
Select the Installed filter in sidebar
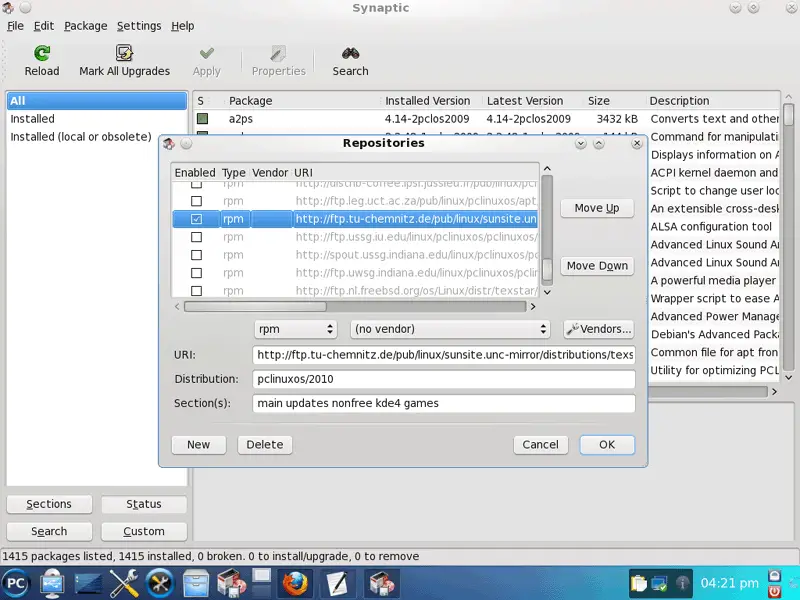click(x=97, y=119)
